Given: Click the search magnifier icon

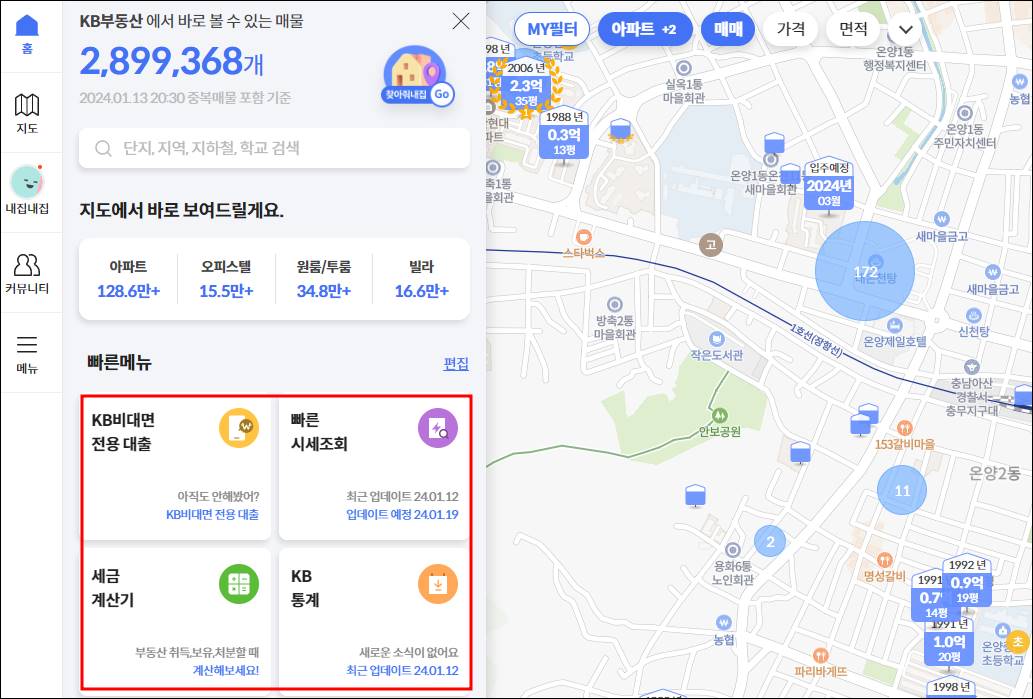Looking at the screenshot, I should 103,148.
